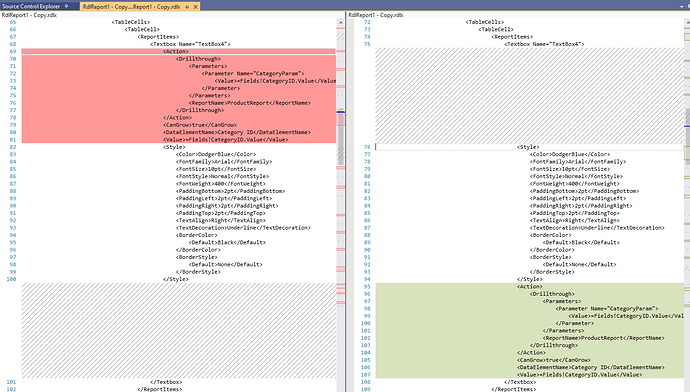This screenshot has height=392, width=690.
Task: Click line number 82 in the left gutter
Action: pyautogui.click(x=12, y=147)
